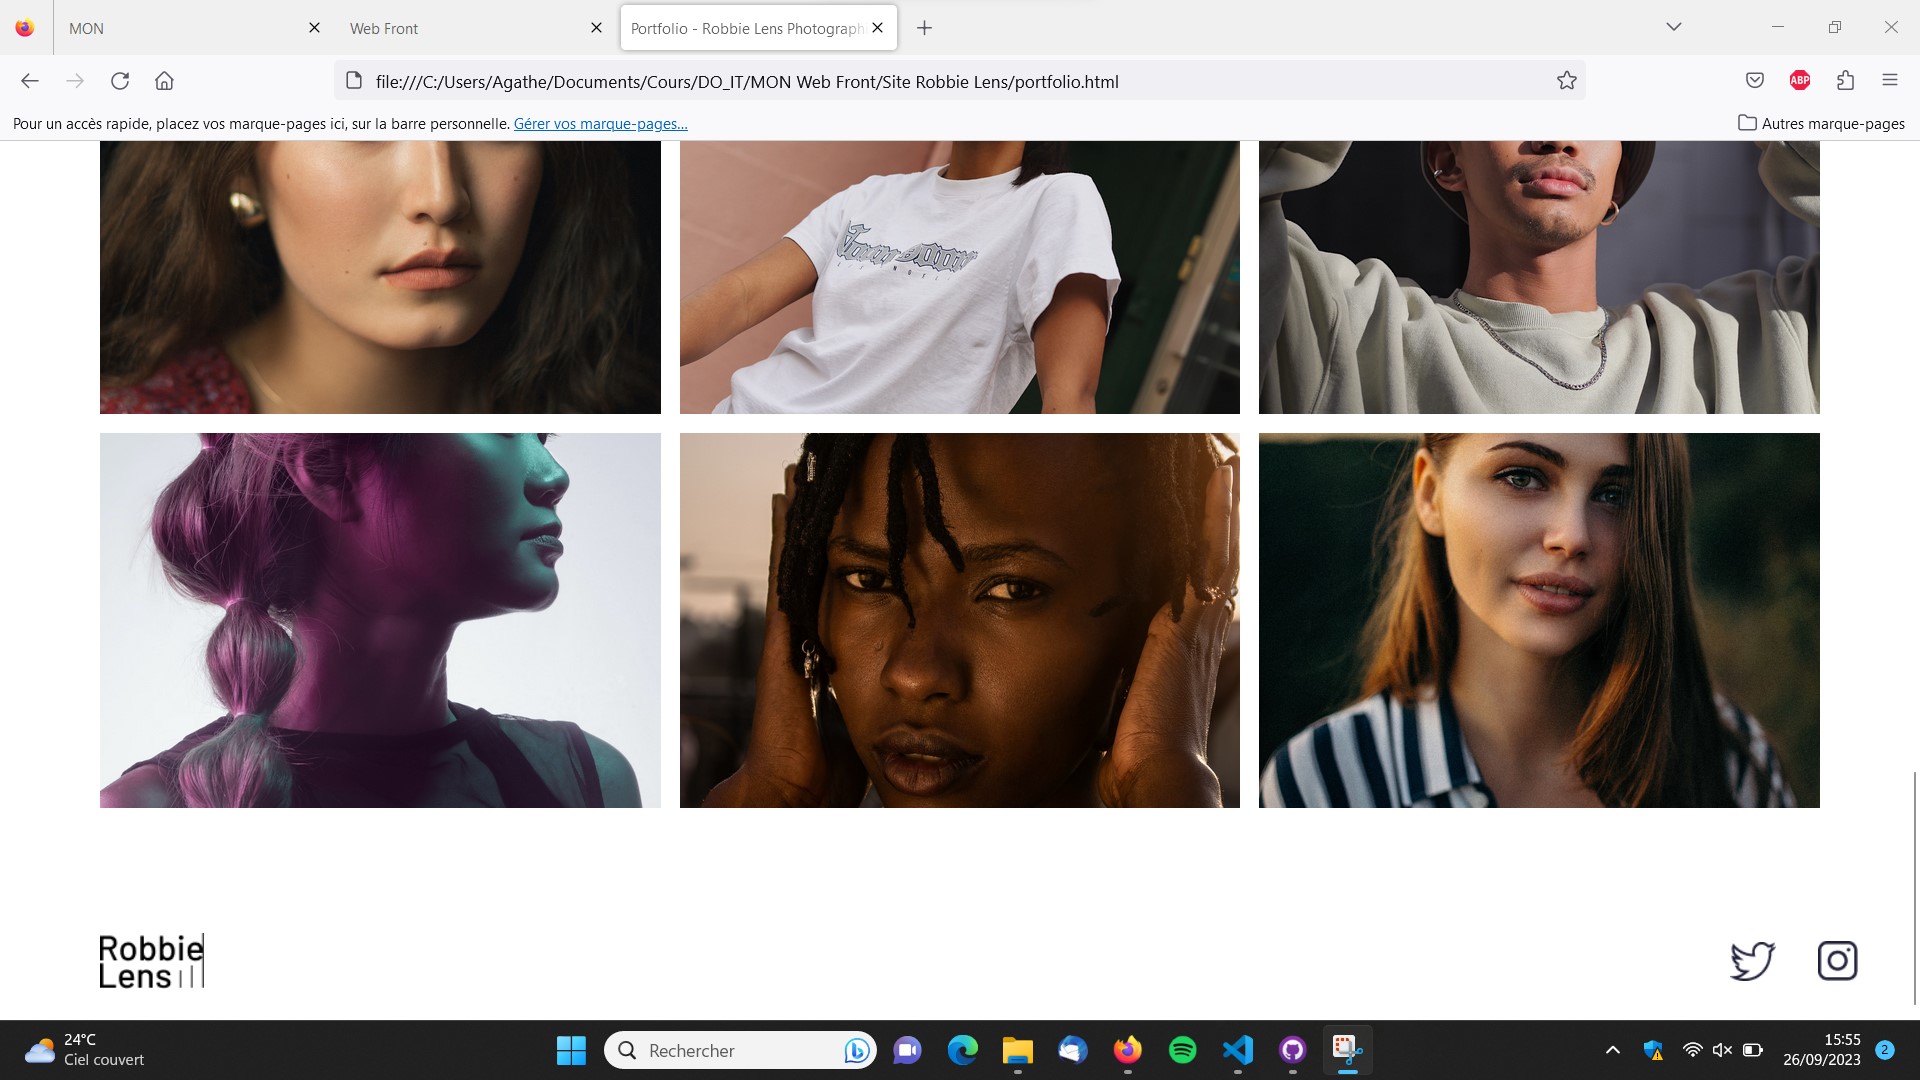Expand the list all tabs chevron
Viewport: 1920px width, 1080px height.
(x=1673, y=27)
